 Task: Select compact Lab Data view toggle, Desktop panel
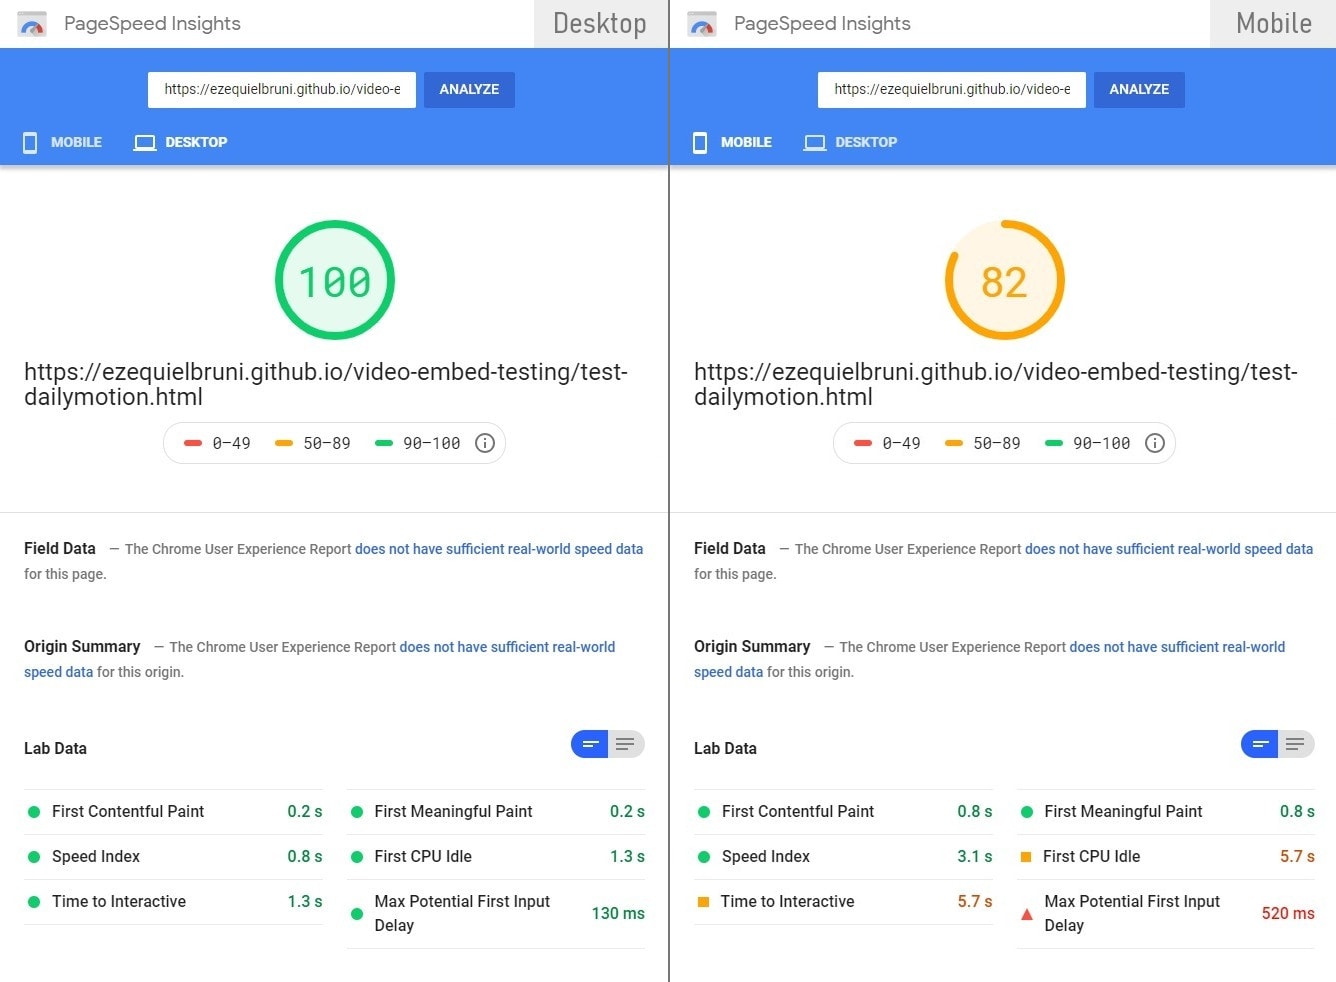[x=590, y=744]
